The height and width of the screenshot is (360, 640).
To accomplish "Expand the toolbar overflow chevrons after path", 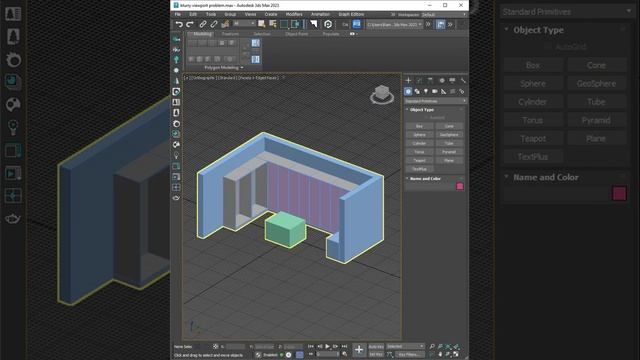I will click(428, 24).
